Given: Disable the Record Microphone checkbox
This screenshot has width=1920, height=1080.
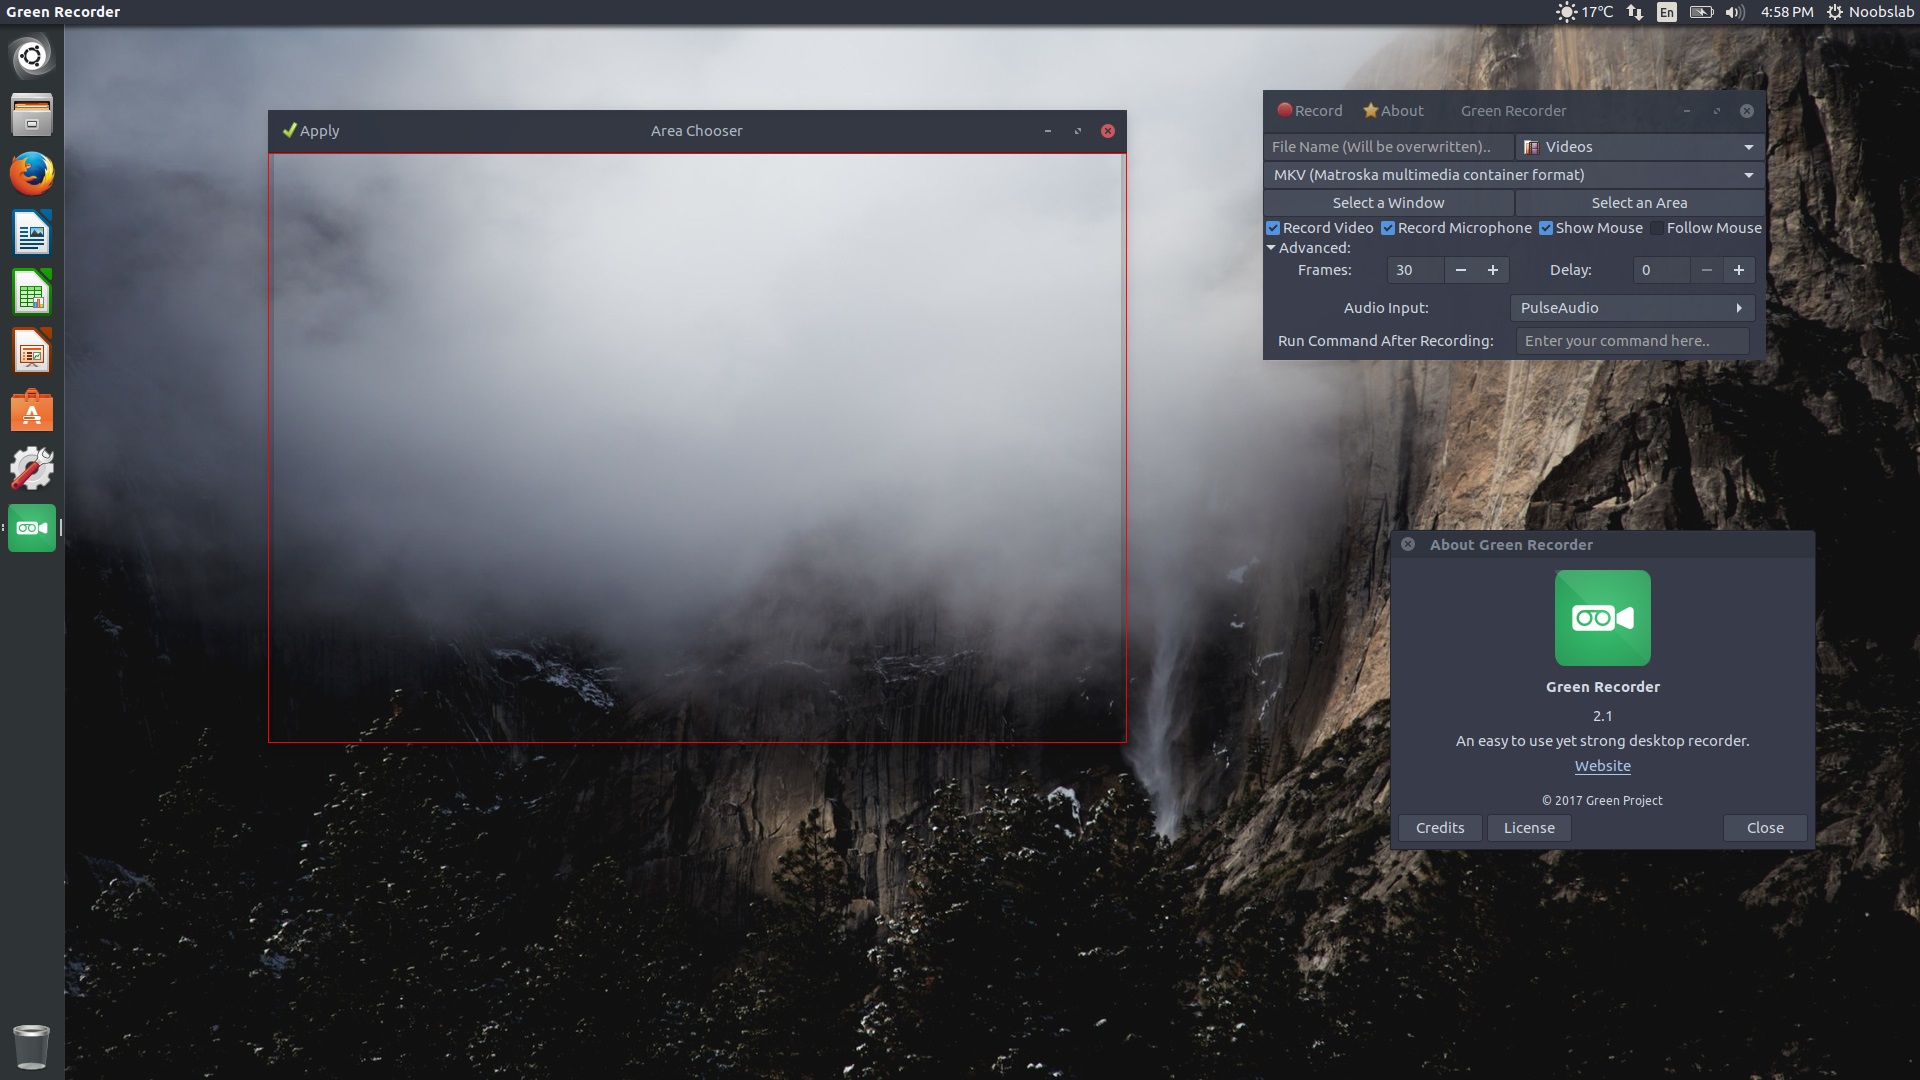Looking at the screenshot, I should 1389,228.
